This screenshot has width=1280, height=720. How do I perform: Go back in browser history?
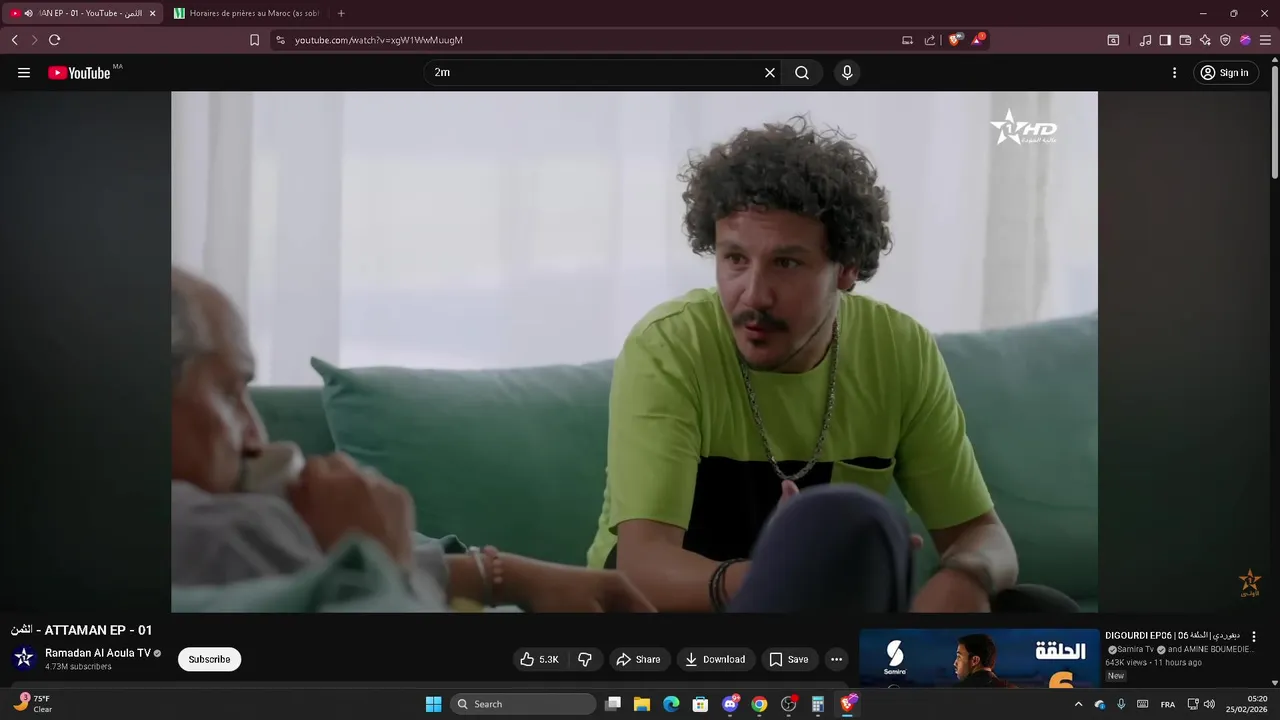click(x=14, y=40)
